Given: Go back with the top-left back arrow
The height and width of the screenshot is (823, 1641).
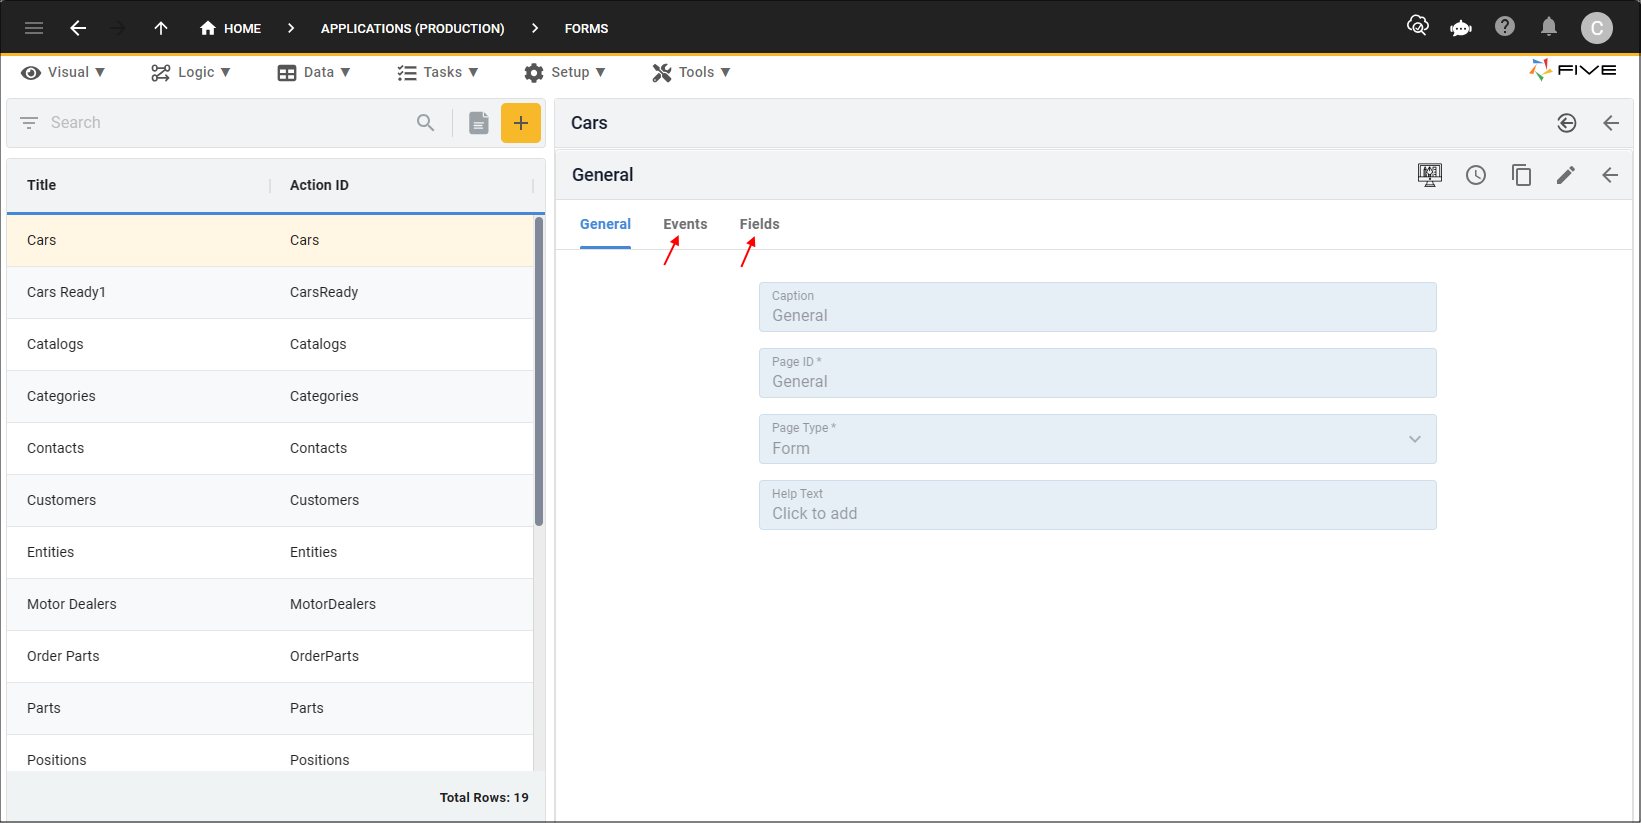Looking at the screenshot, I should [x=77, y=28].
